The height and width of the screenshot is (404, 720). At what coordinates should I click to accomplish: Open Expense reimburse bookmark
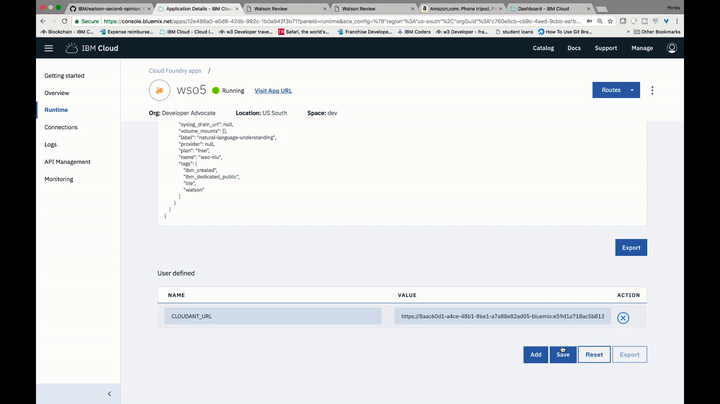tap(127, 32)
